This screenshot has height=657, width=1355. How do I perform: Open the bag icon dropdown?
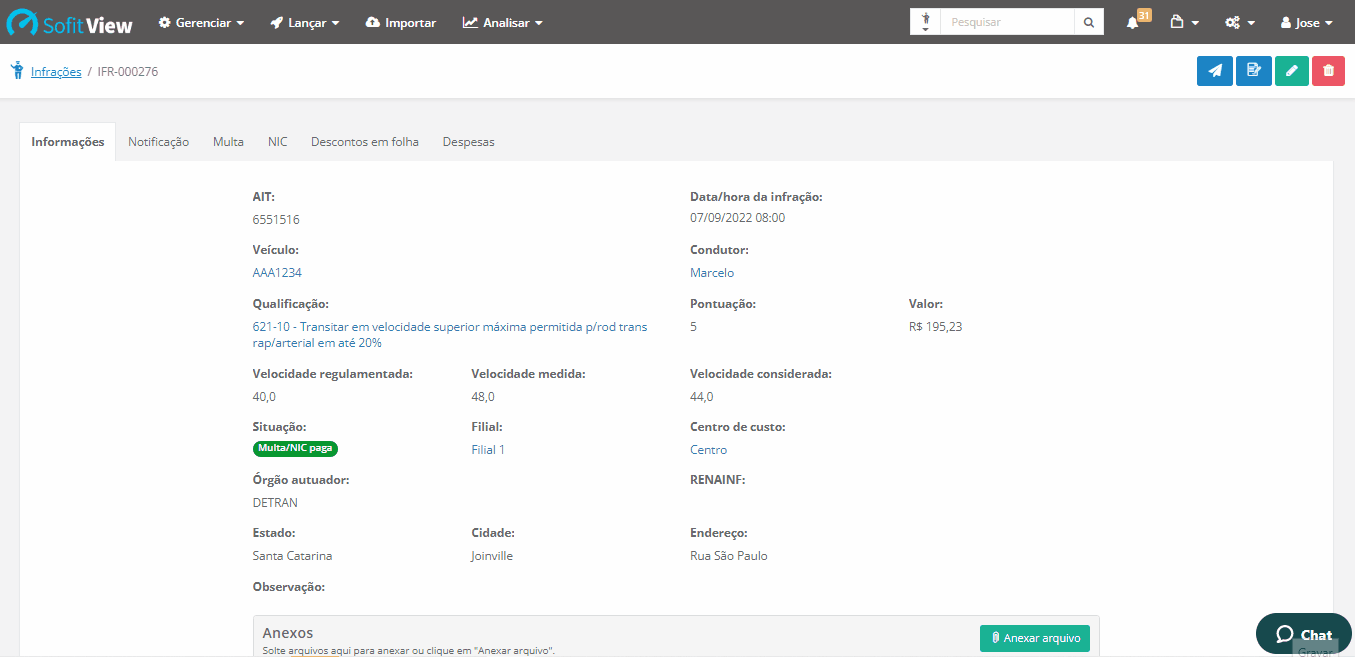(x=1184, y=22)
